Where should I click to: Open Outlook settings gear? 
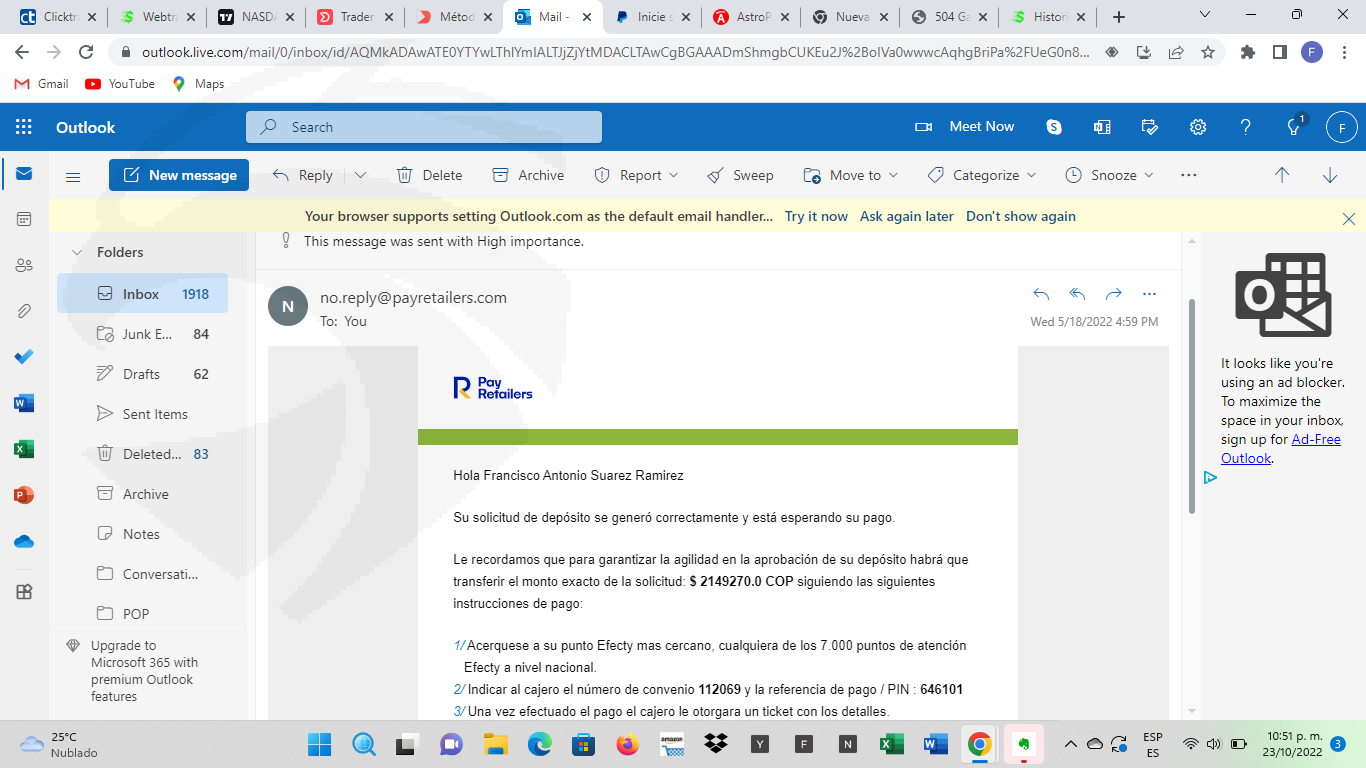(1198, 127)
